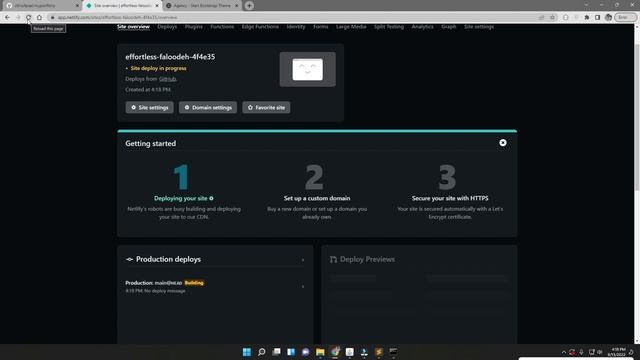
Task: Share this page from address bar
Action: coord(542,18)
